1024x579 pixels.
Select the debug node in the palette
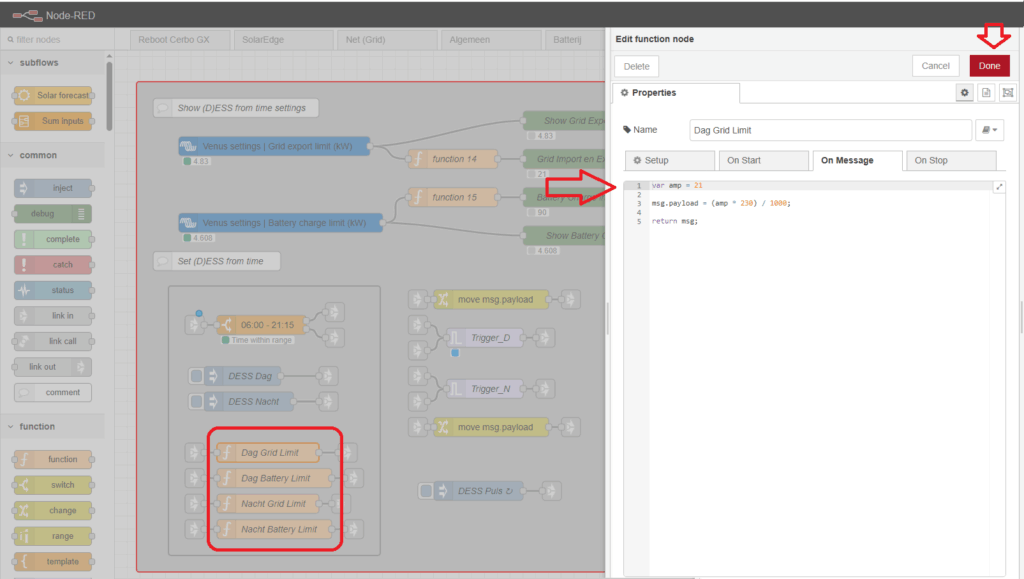[x=54, y=213]
